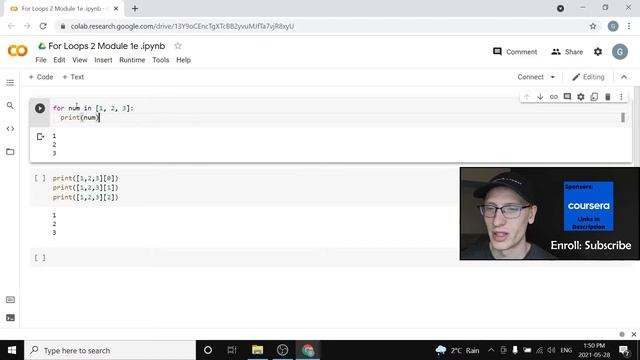Open the code snippets panel icon
This screenshot has height=360, width=640.
point(10,129)
